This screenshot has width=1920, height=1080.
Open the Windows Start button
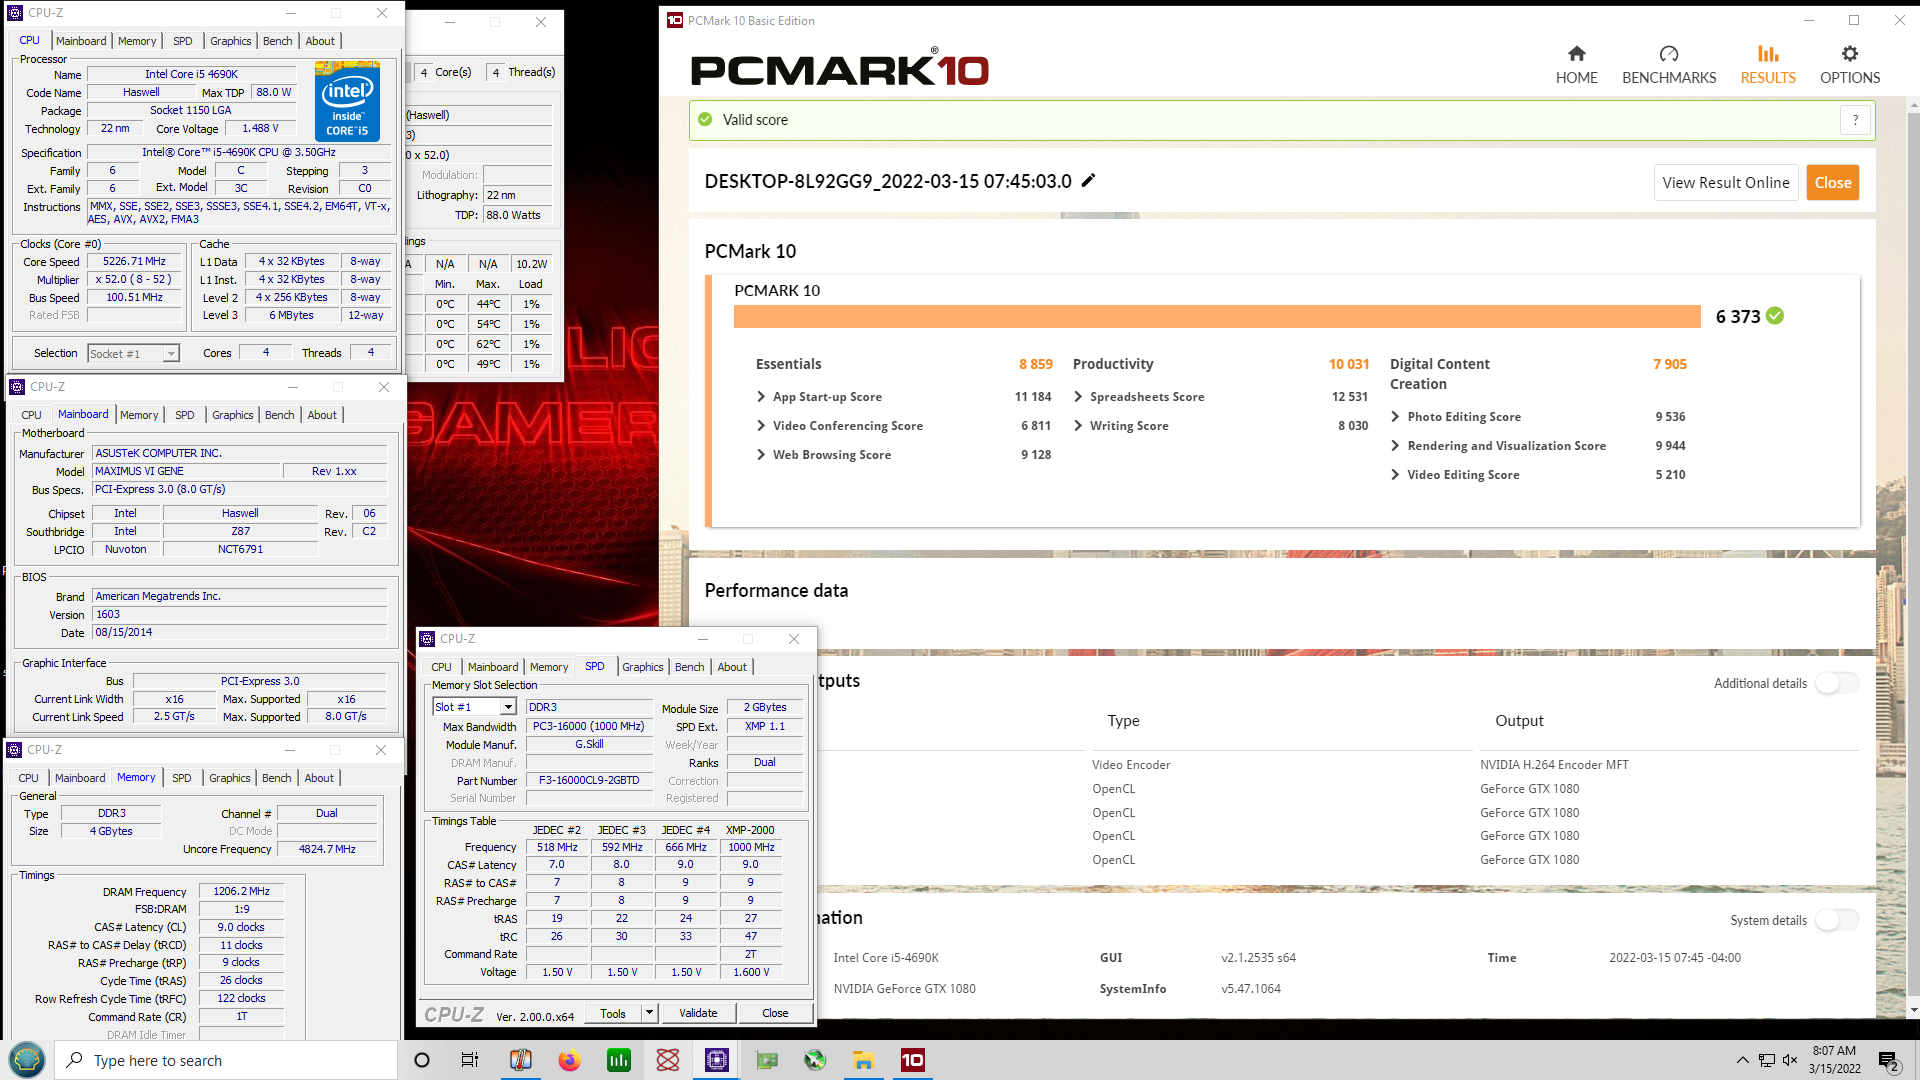(x=27, y=1060)
